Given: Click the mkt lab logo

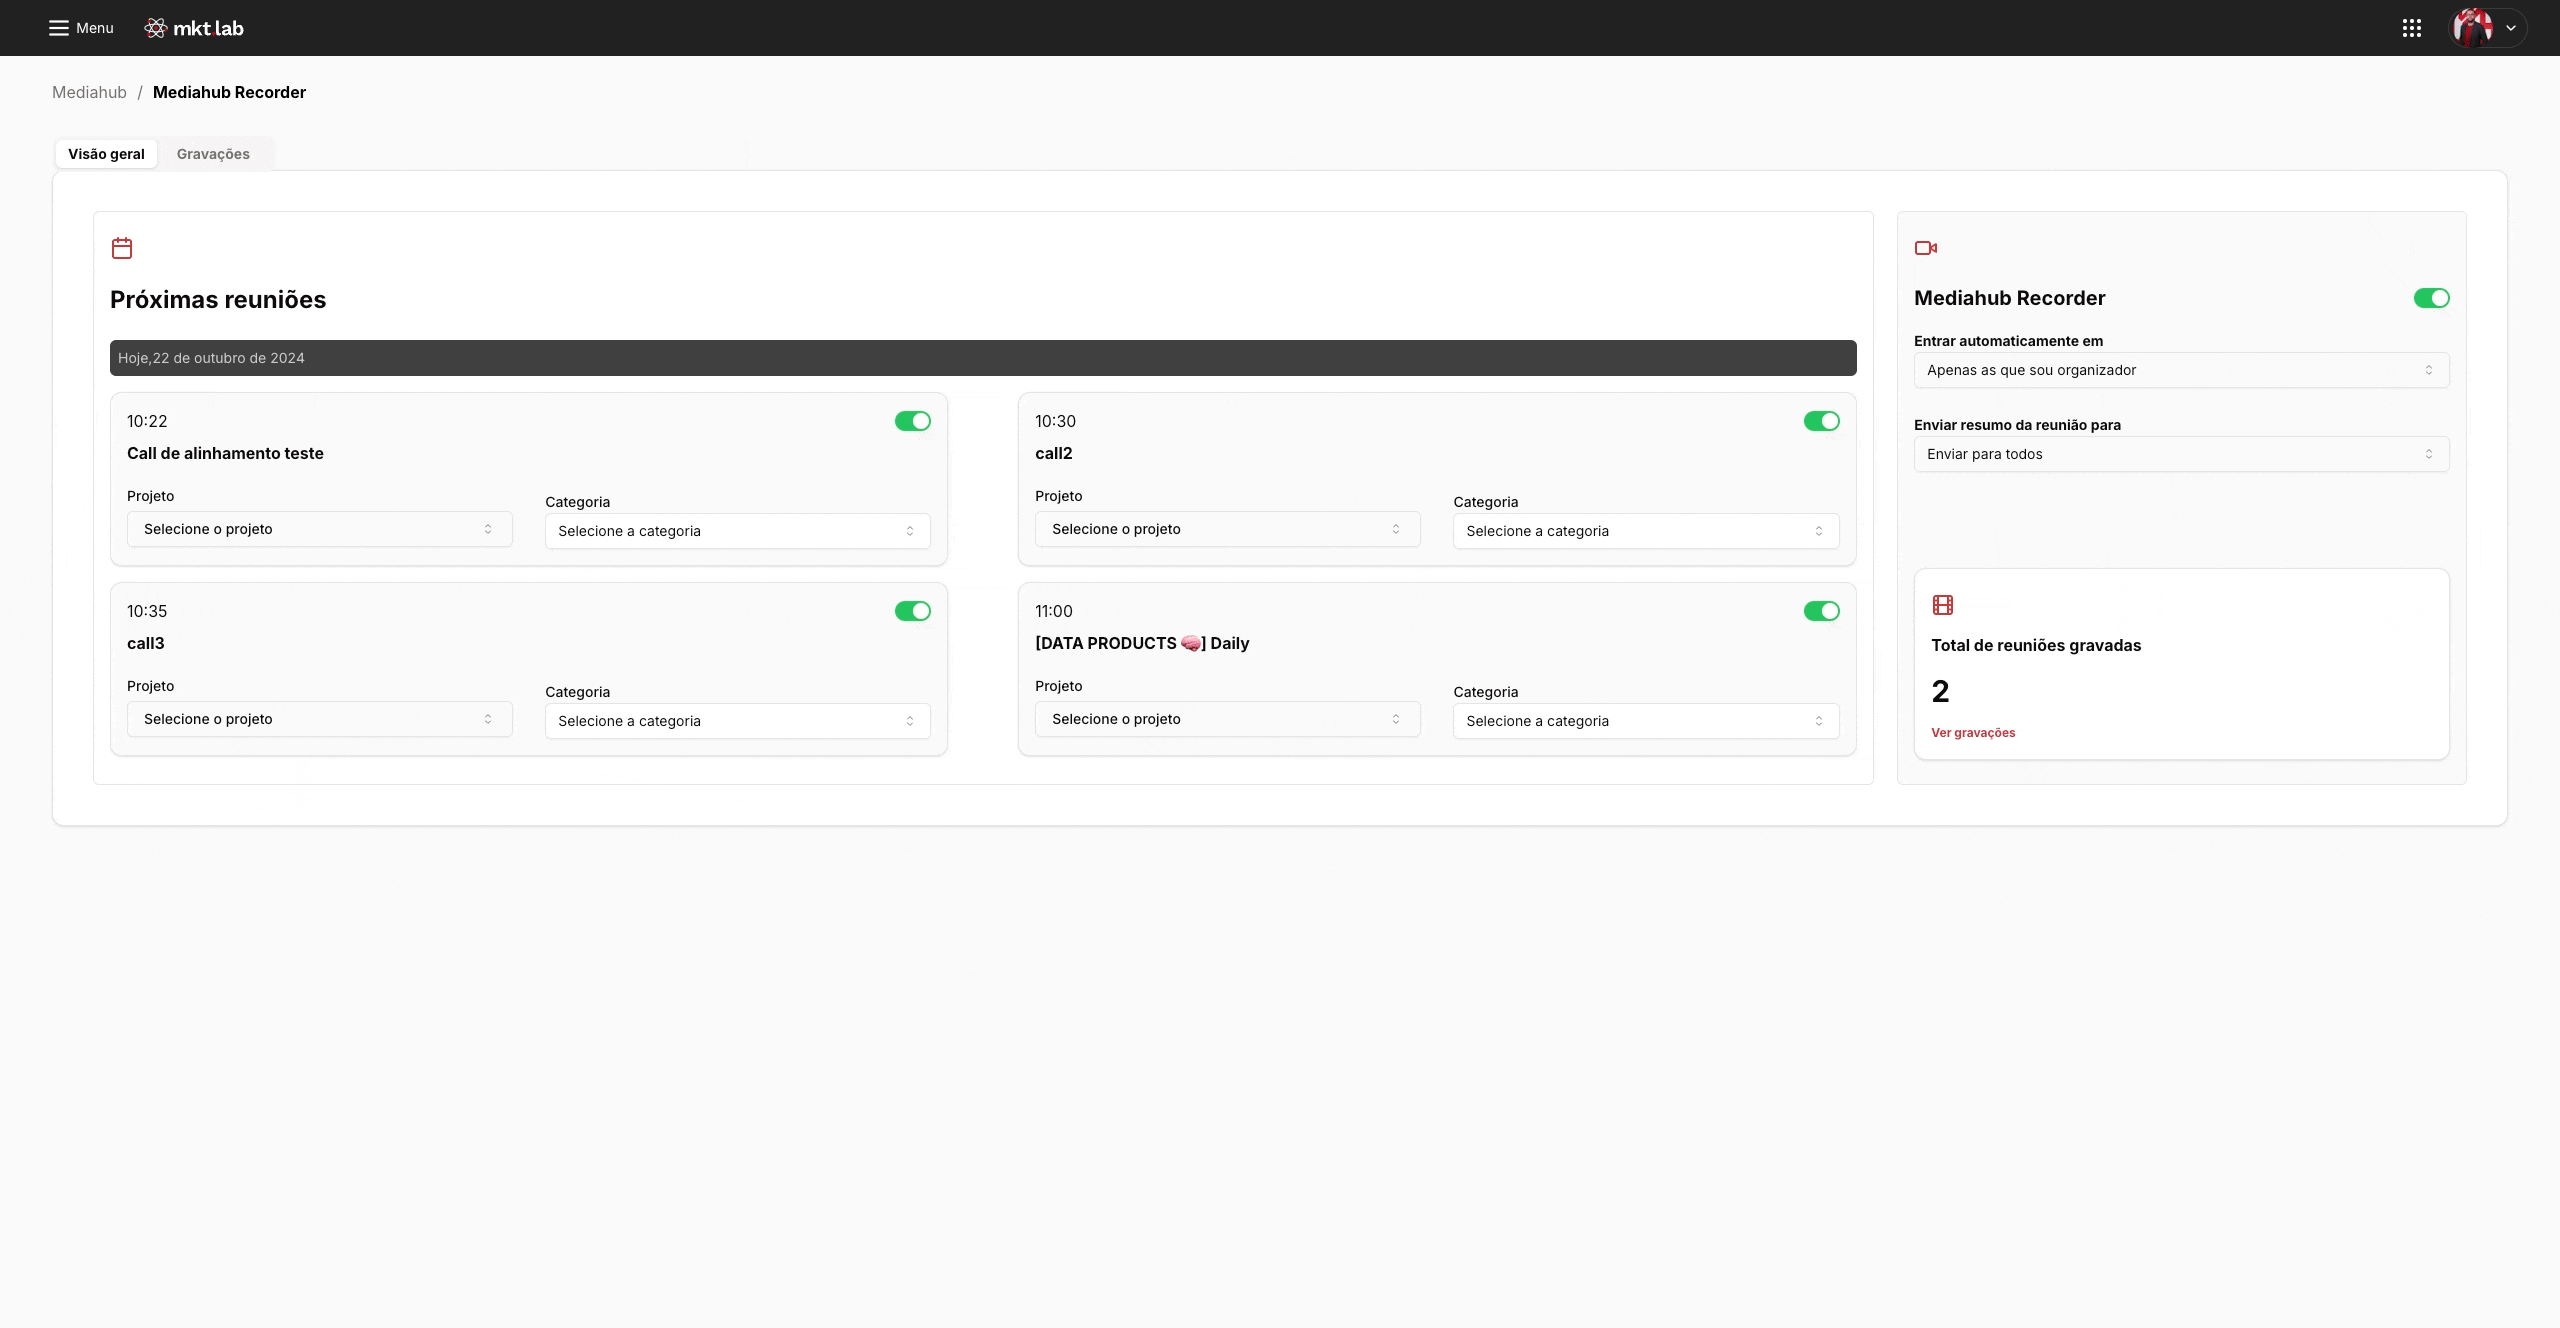Looking at the screenshot, I should pyautogui.click(x=193, y=28).
